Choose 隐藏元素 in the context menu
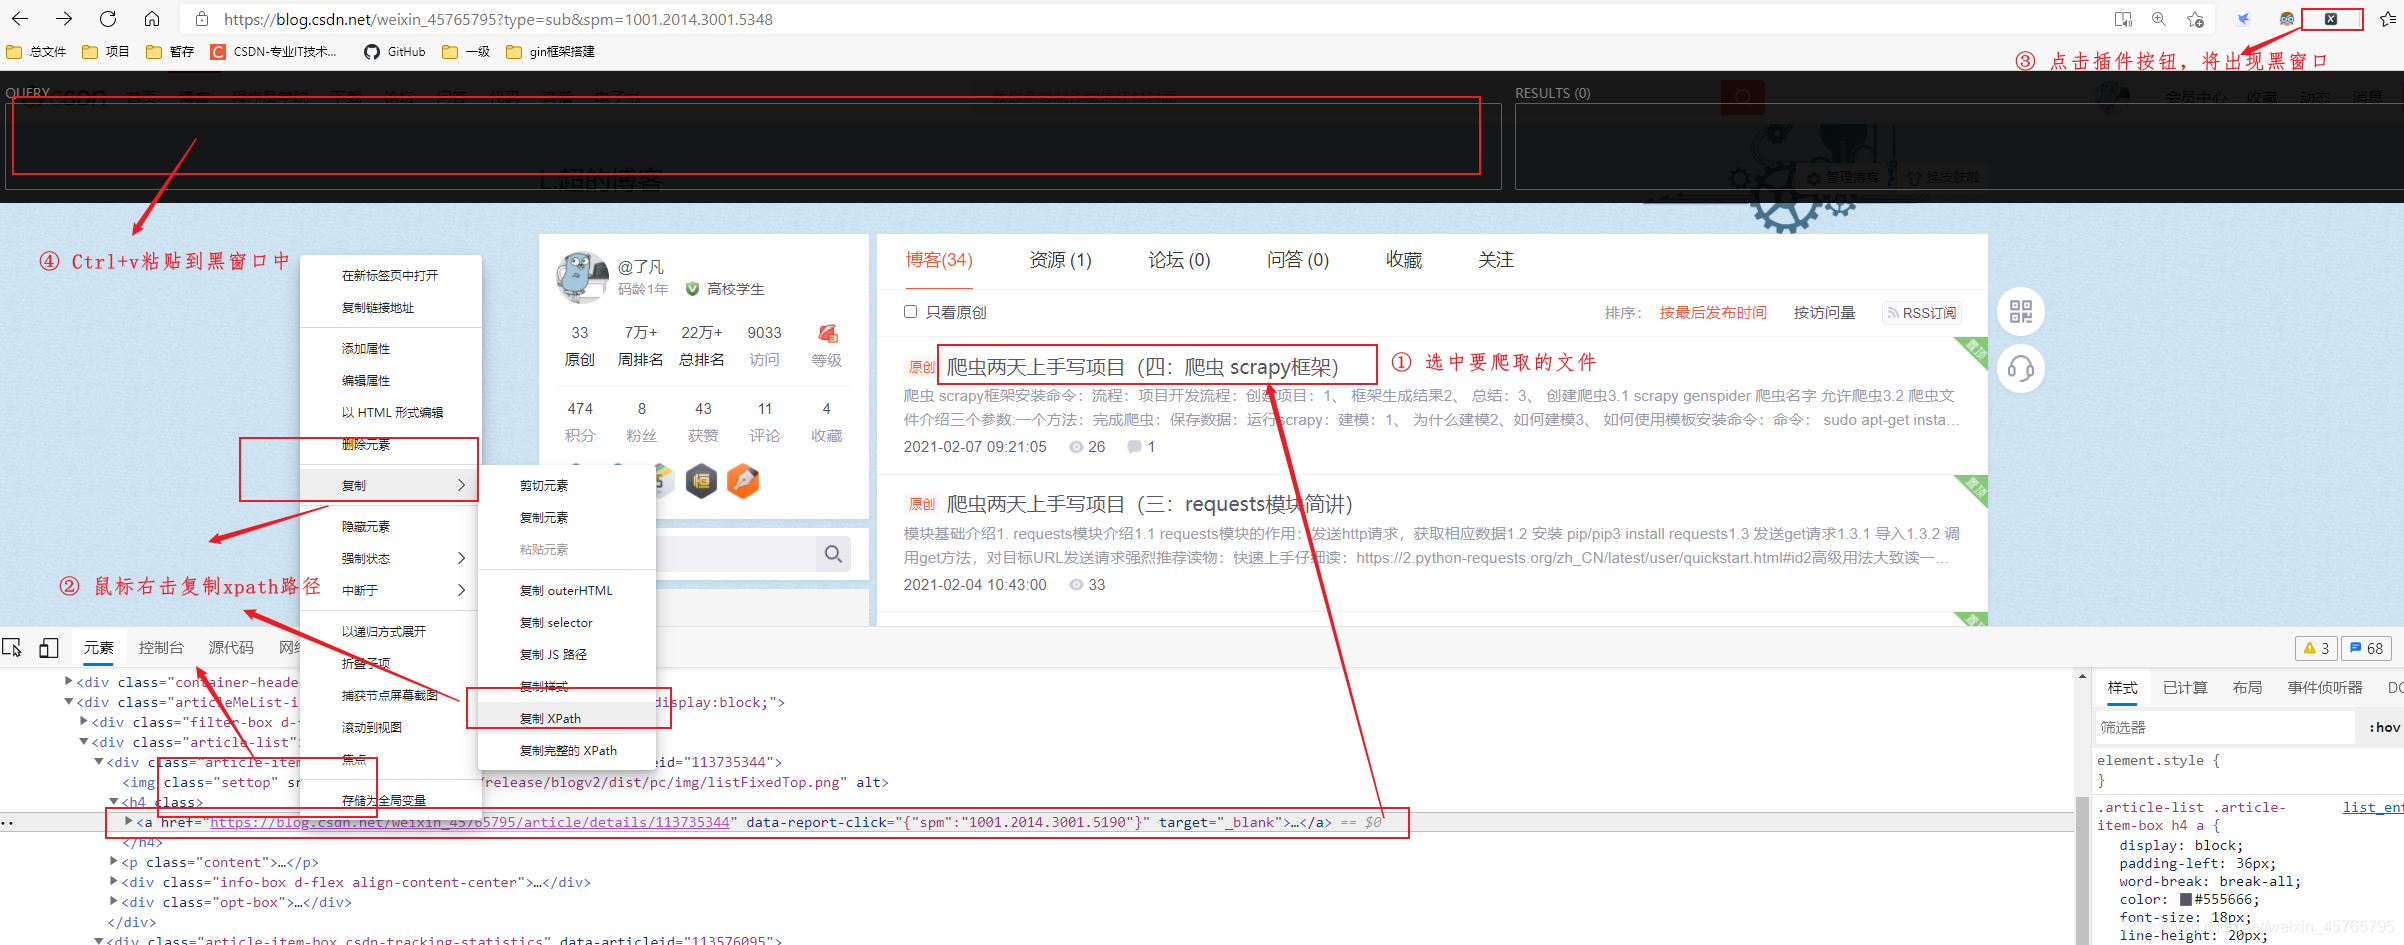The image size is (2404, 945). (391, 526)
